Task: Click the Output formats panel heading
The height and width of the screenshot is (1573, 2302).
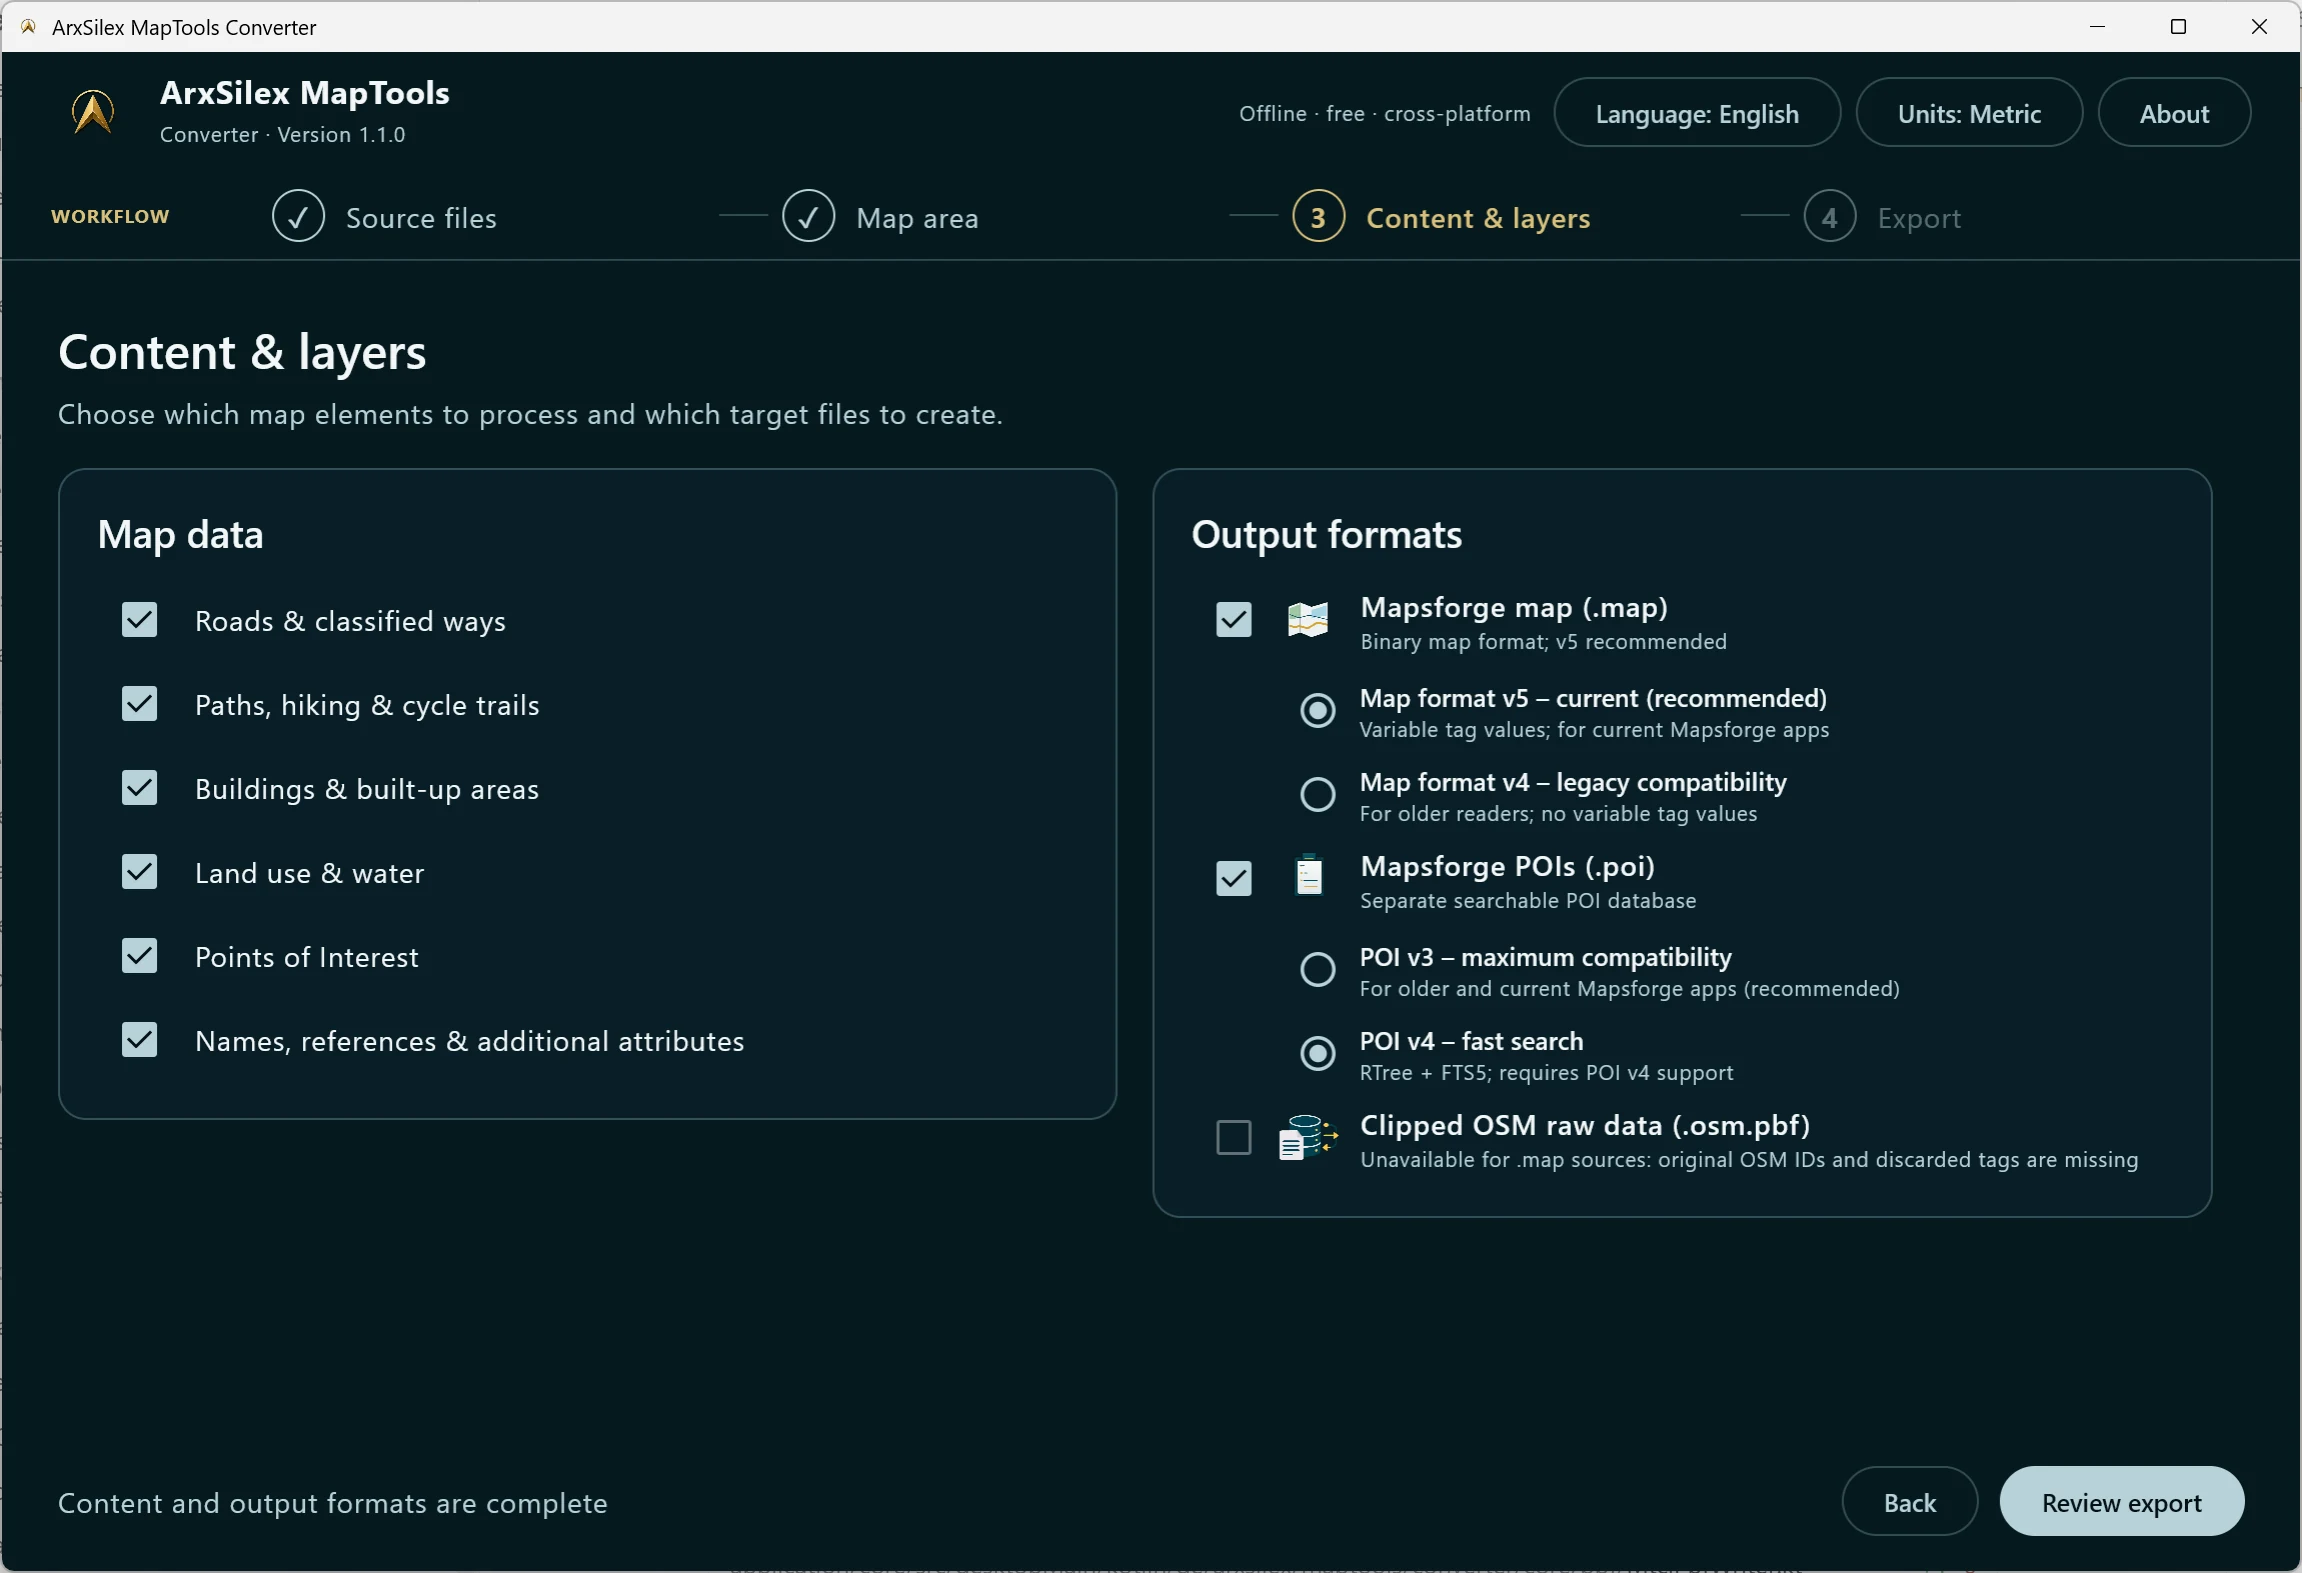Action: click(x=1326, y=535)
